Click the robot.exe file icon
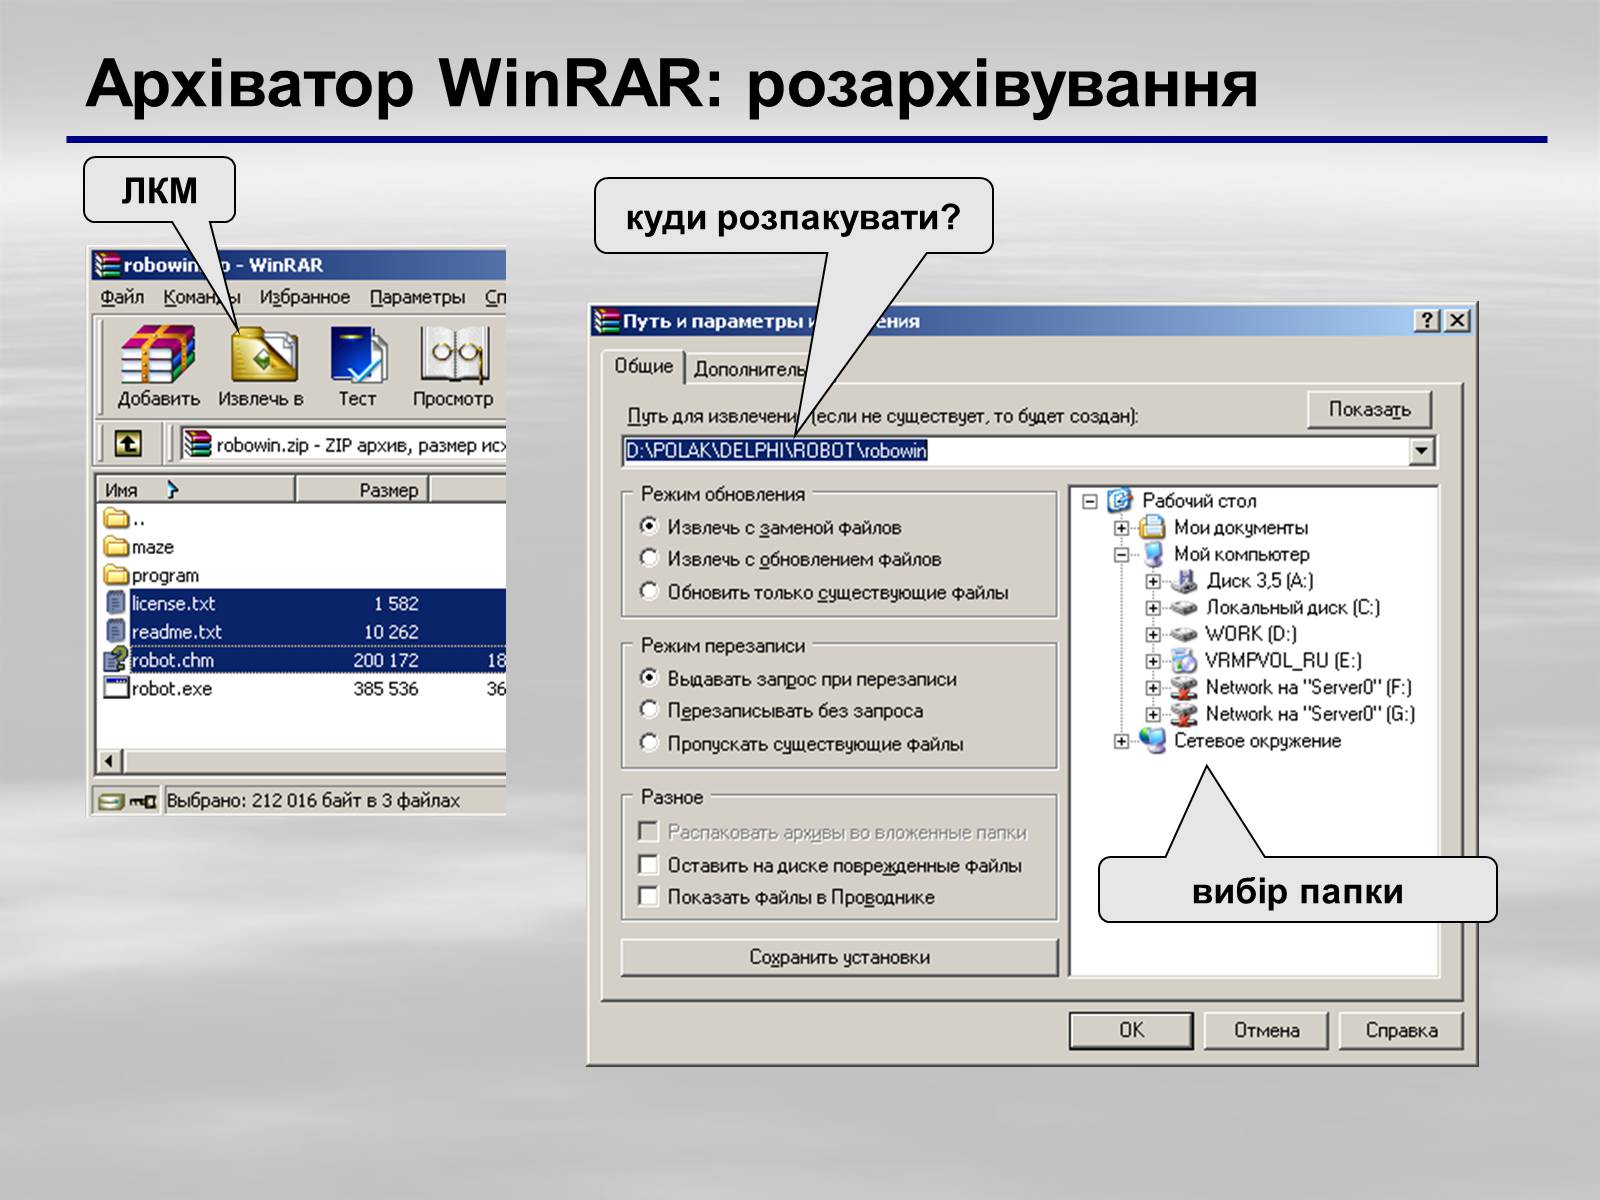1600x1200 pixels. click(x=116, y=688)
